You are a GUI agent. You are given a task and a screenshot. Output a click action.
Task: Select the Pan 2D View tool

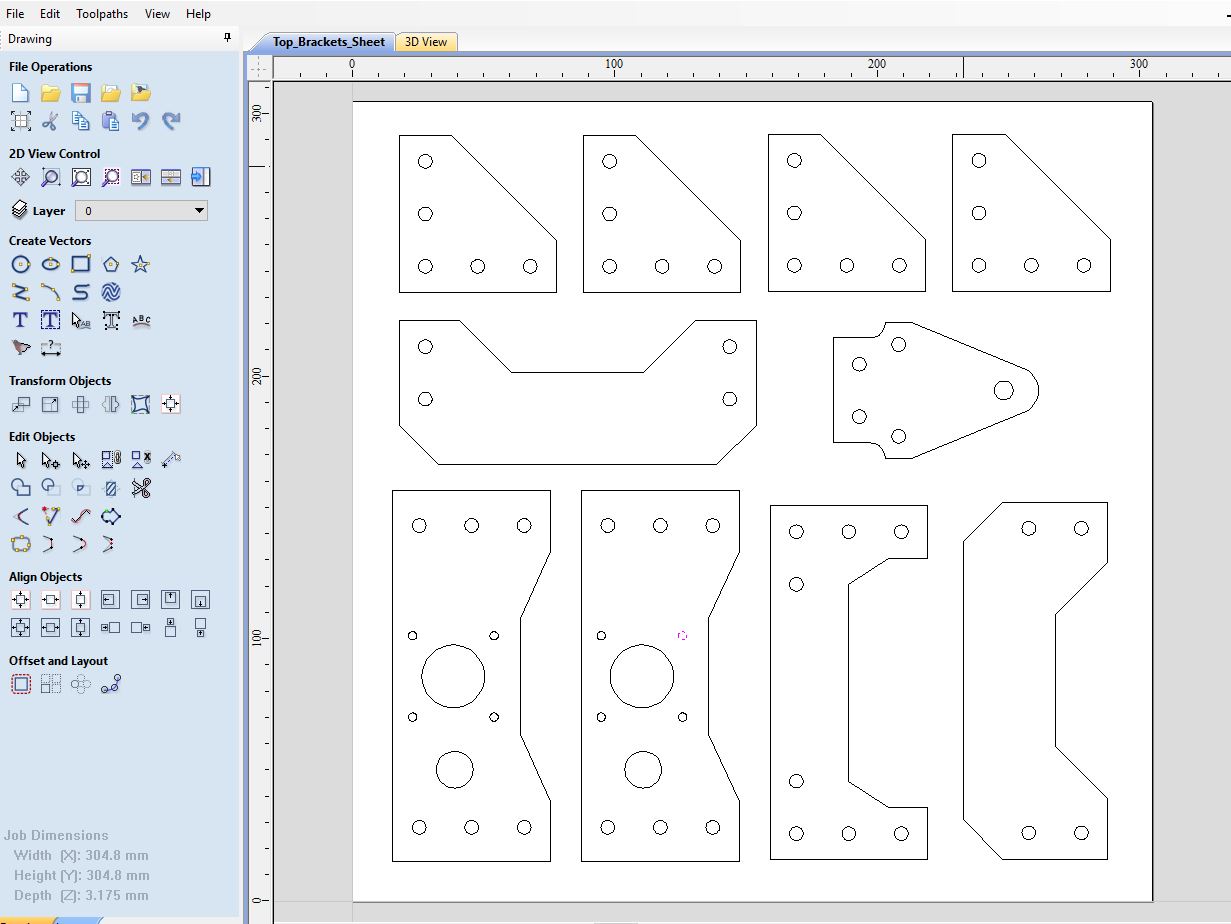[20, 177]
